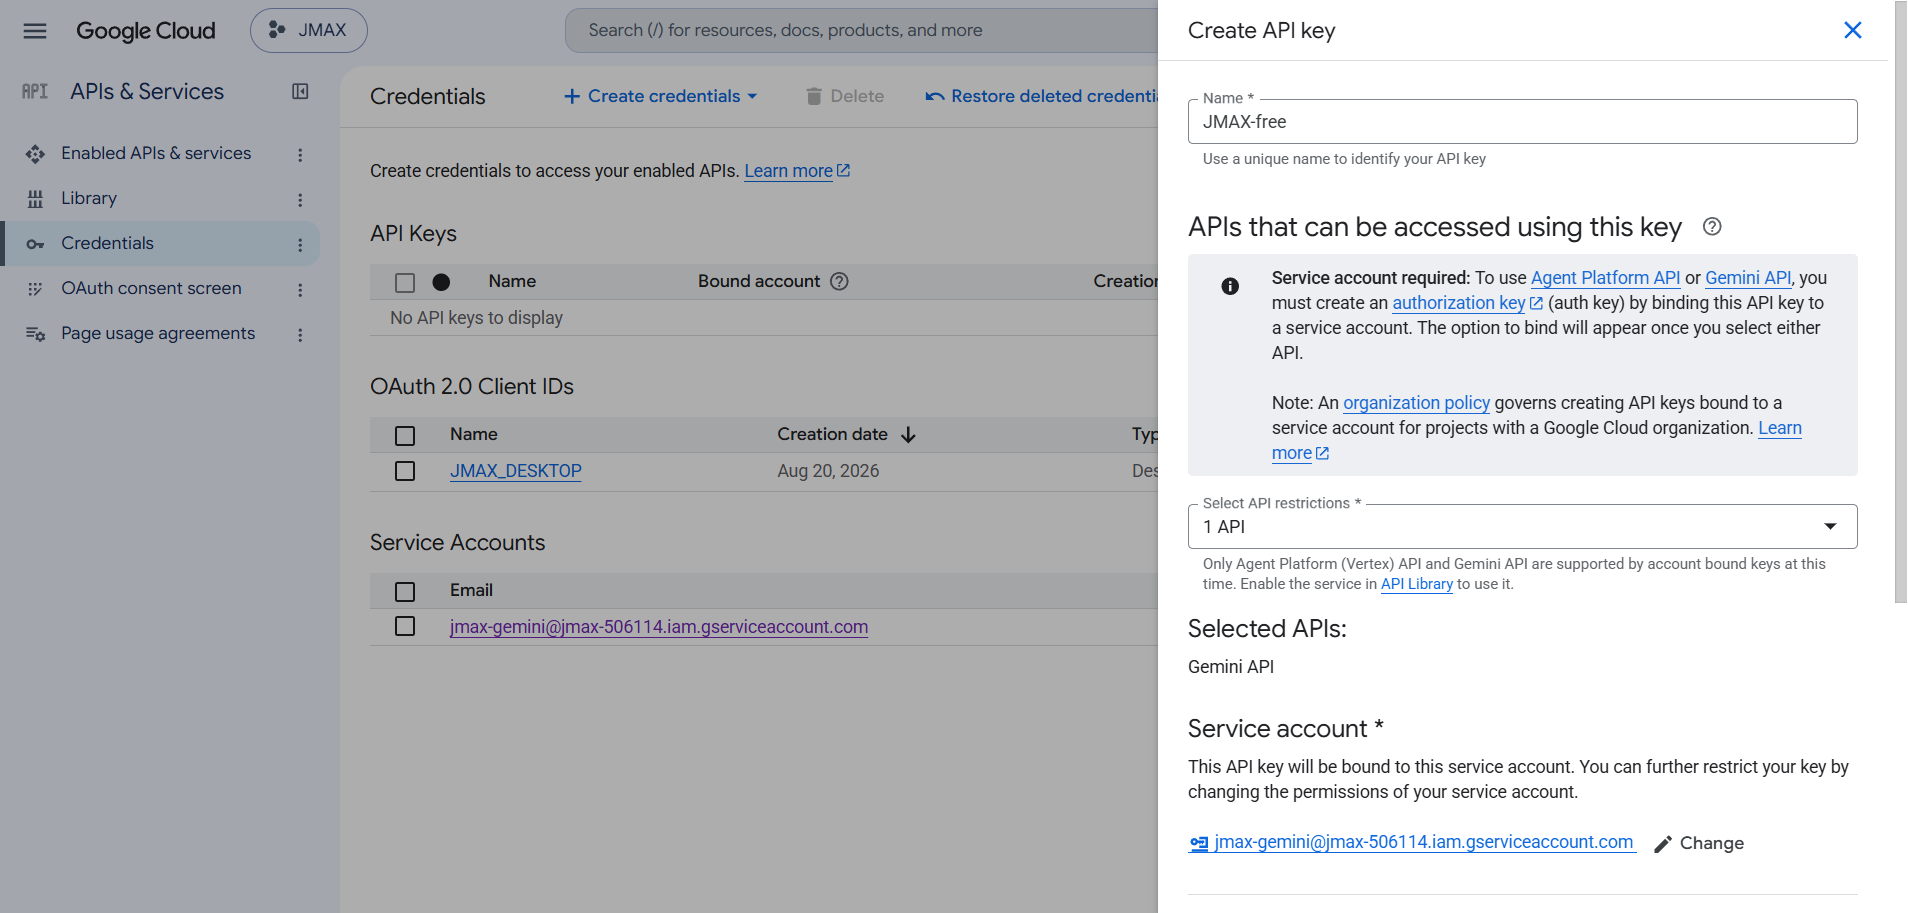
Task: Open the Select API restrictions dropdown
Action: pos(1522,527)
